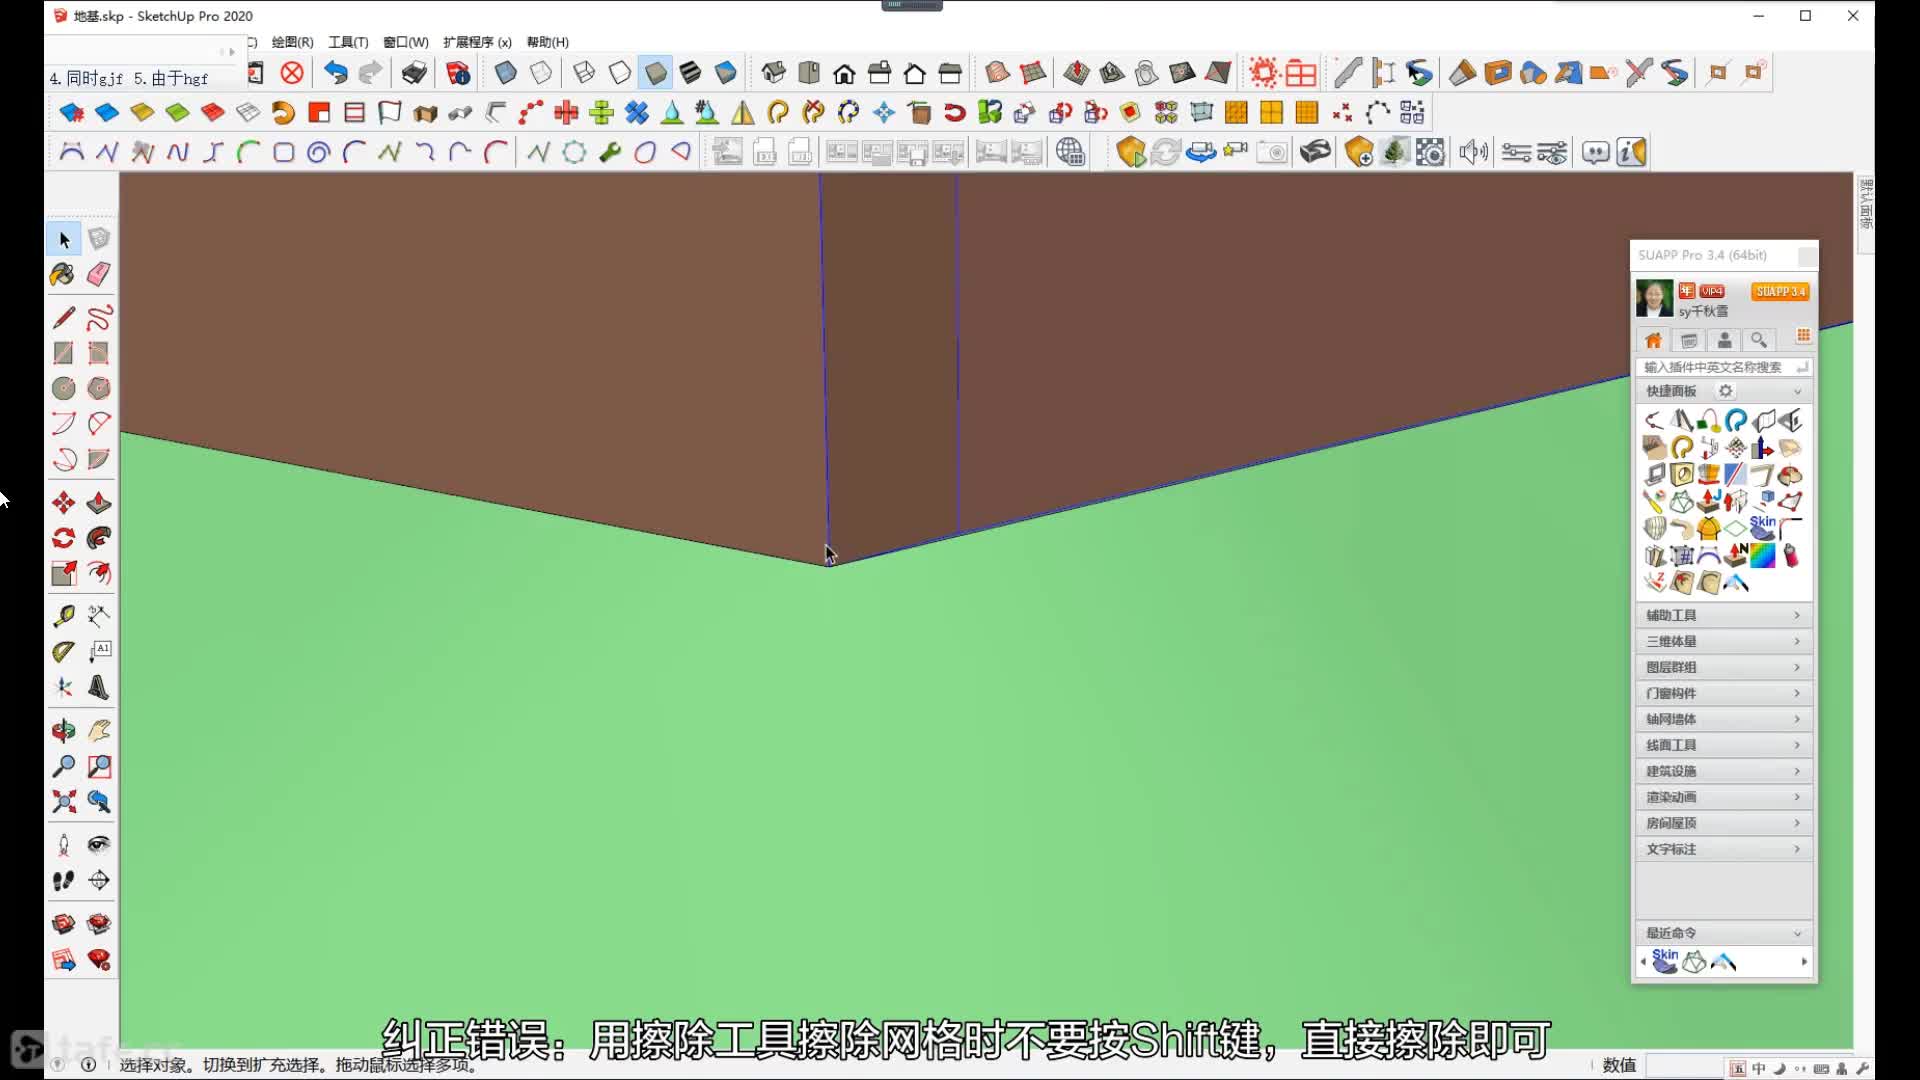The width and height of the screenshot is (1920, 1080).
Task: Select the Rotate tool
Action: (64, 538)
